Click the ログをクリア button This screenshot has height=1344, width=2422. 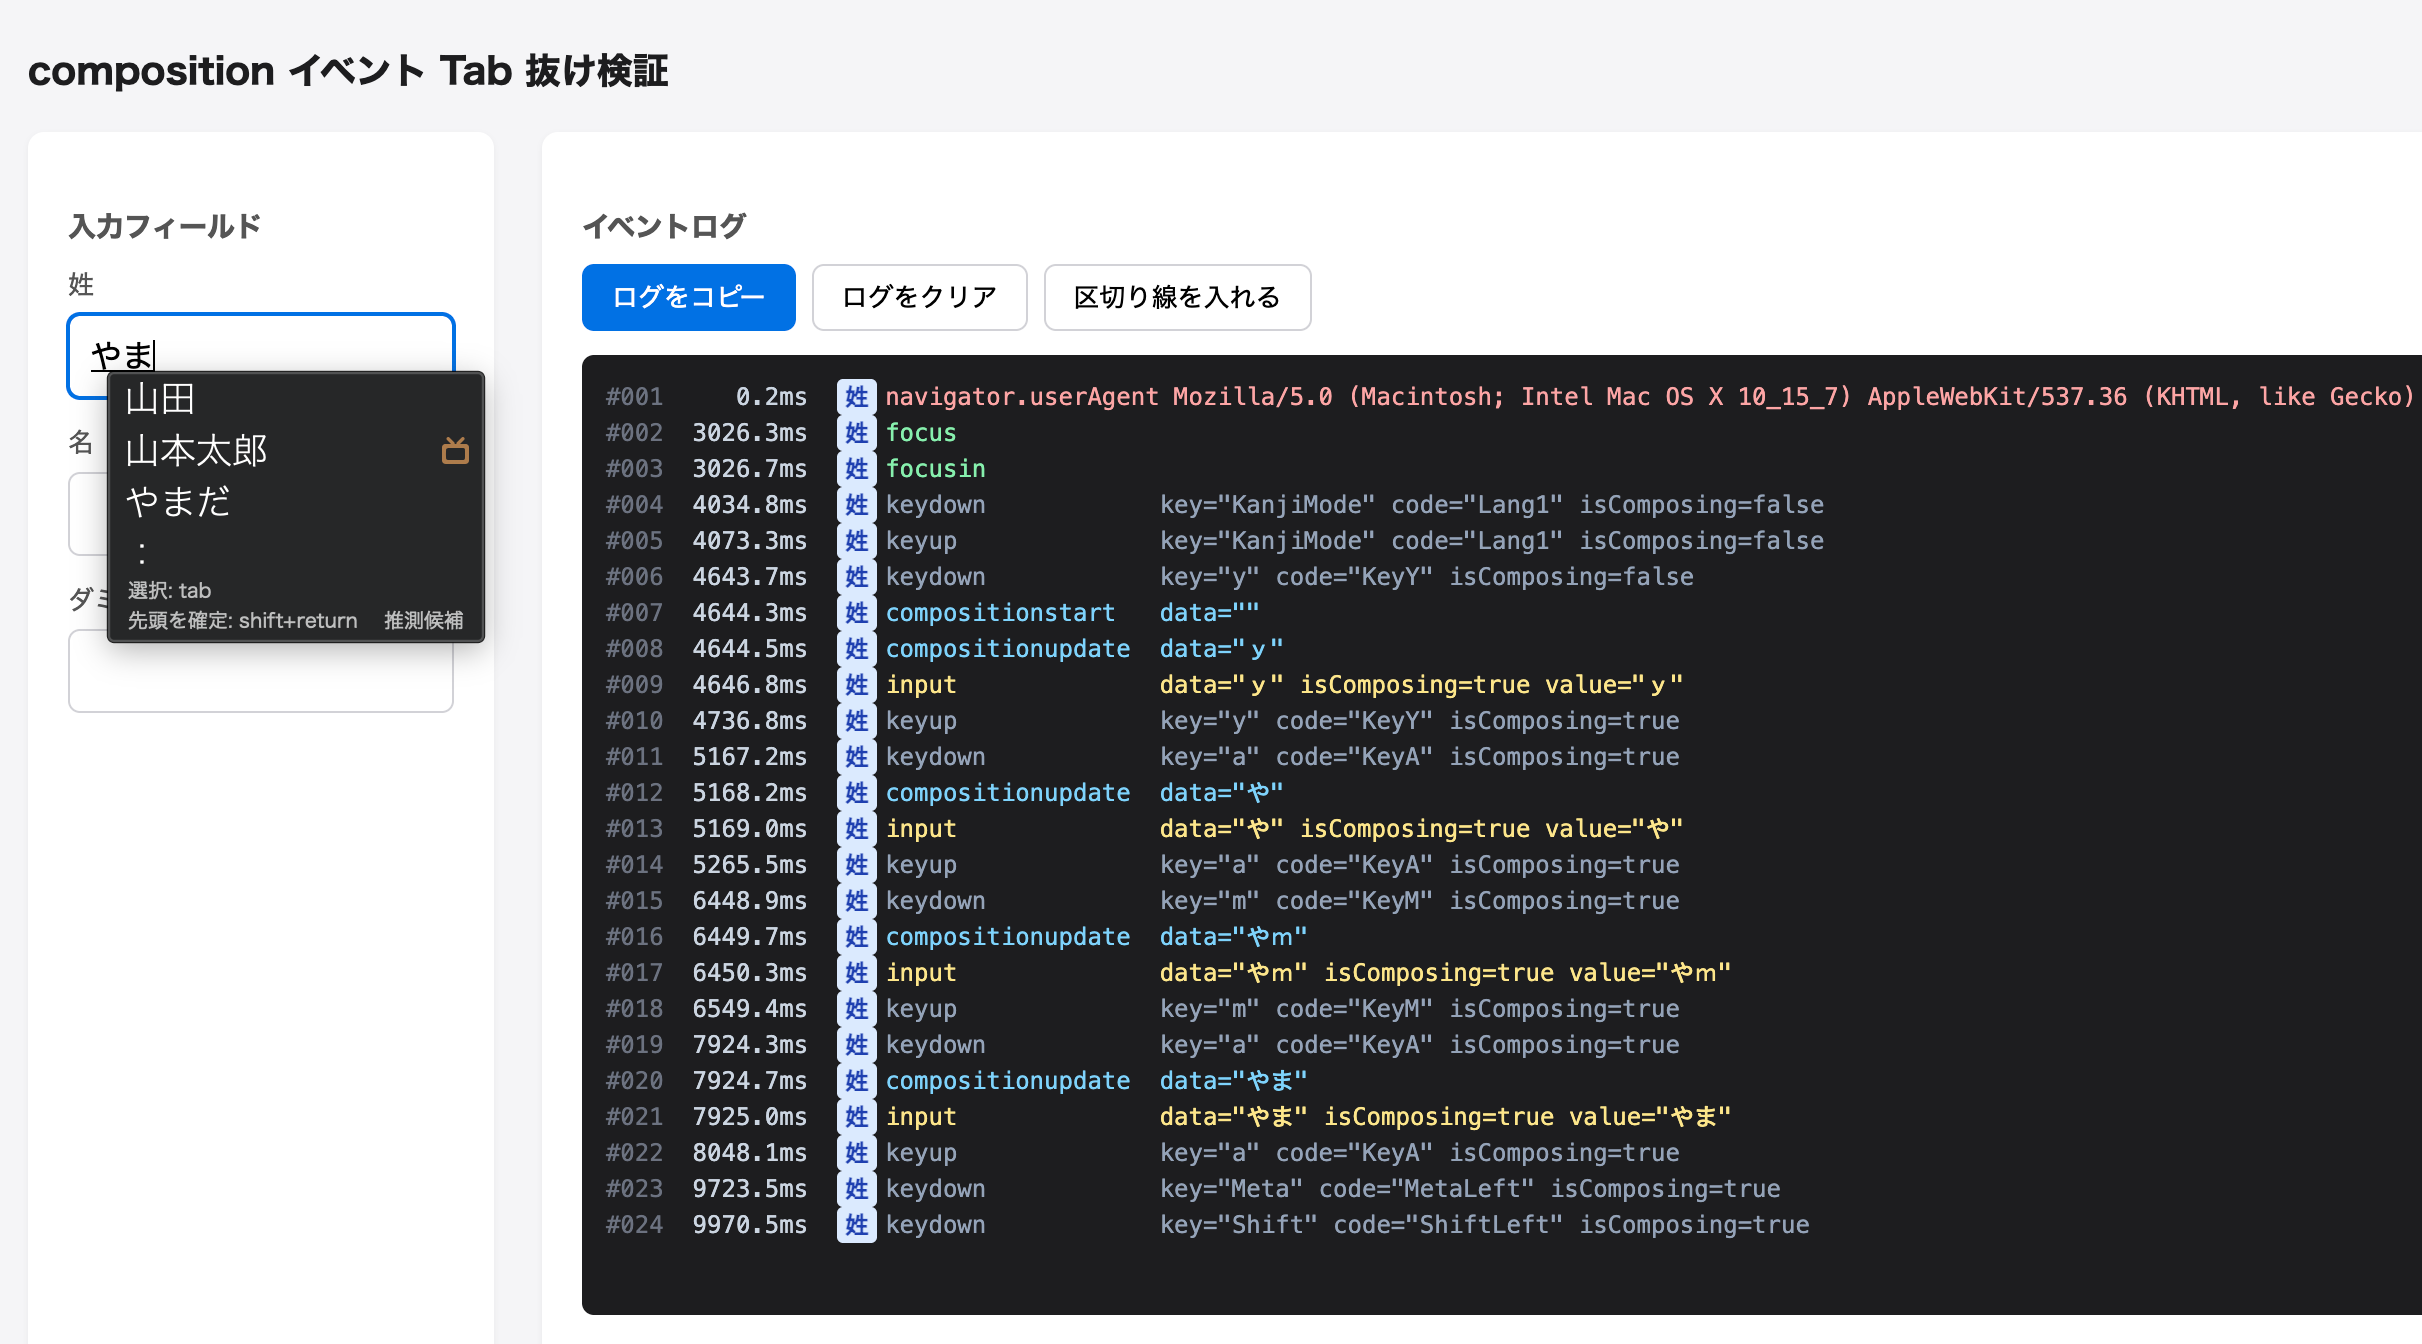(919, 297)
